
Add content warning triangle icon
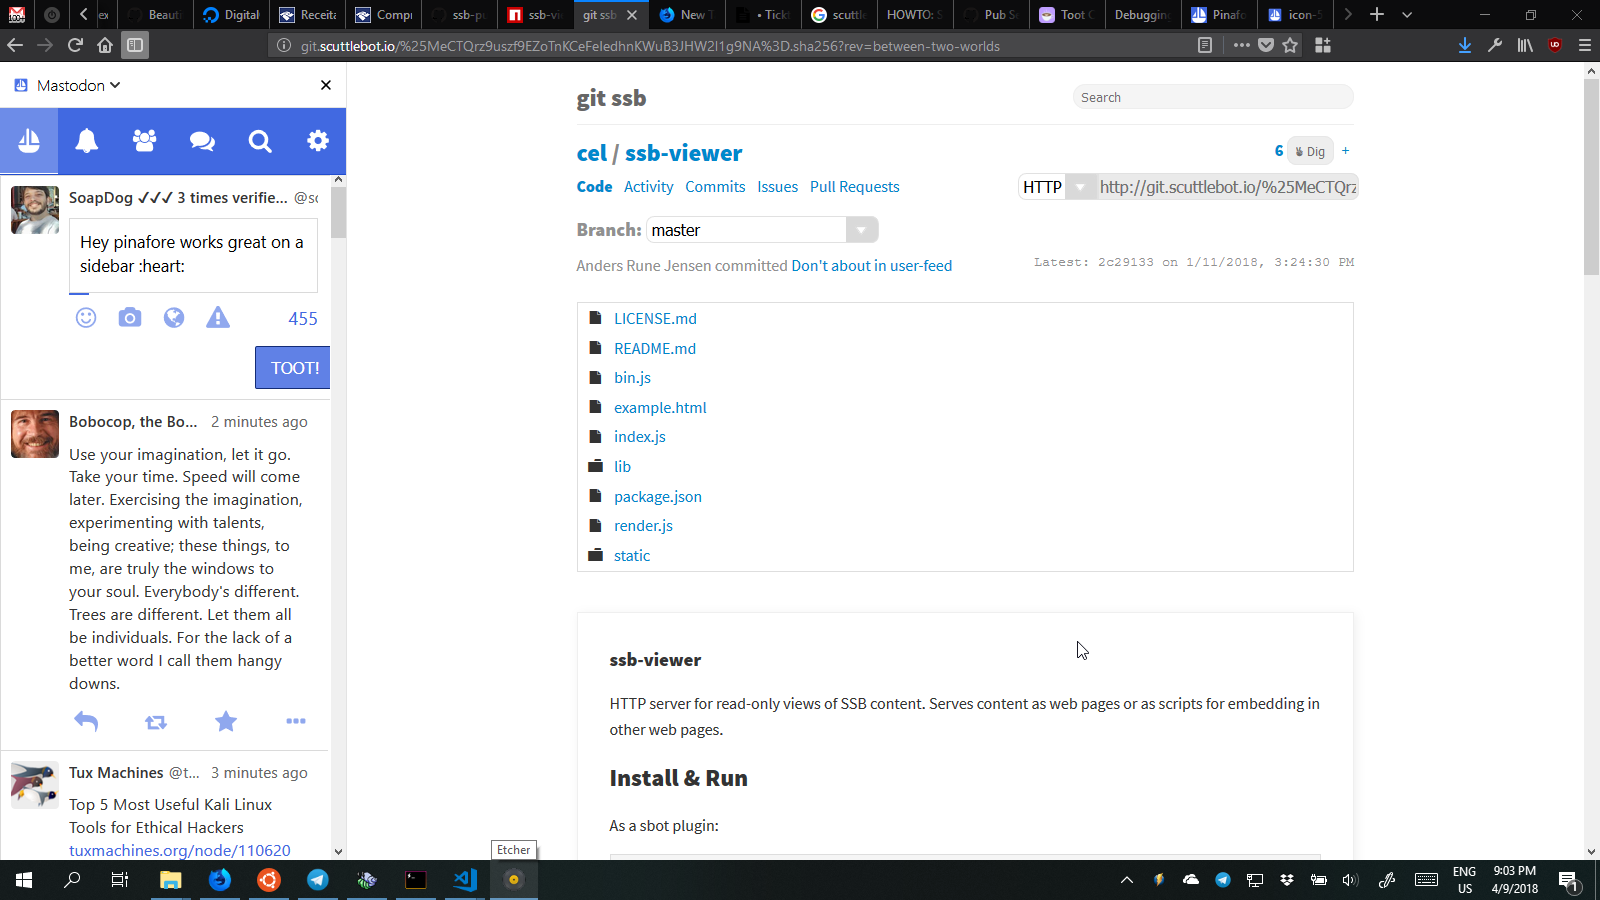(218, 318)
